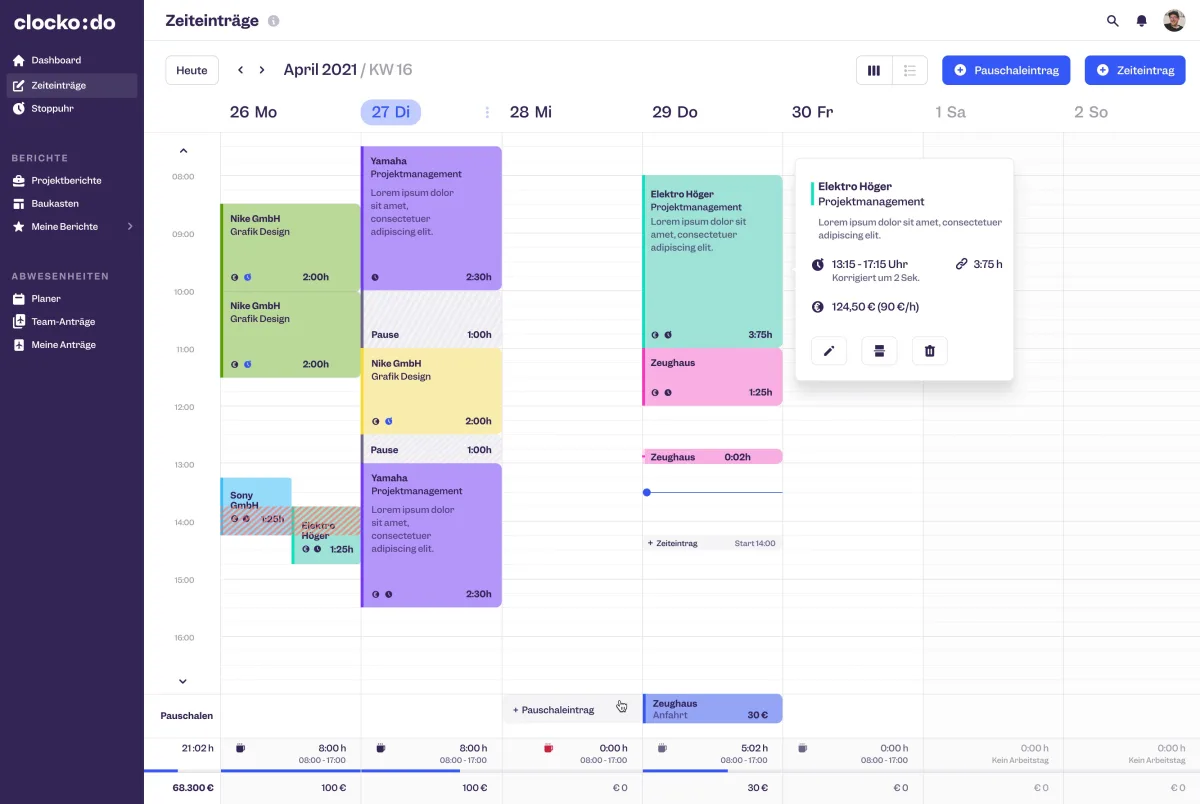This screenshot has width=1200, height=804.
Task: Open the Elektro Höger entry on Thursday
Action: pyautogui.click(x=712, y=261)
